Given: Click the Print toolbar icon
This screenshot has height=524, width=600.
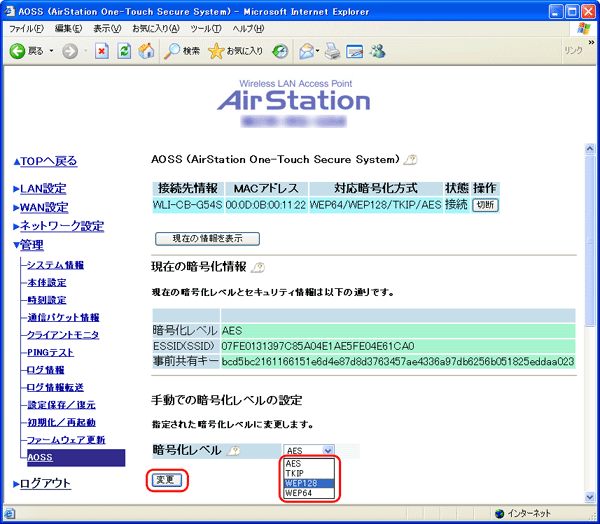Looking at the screenshot, I should [x=332, y=50].
